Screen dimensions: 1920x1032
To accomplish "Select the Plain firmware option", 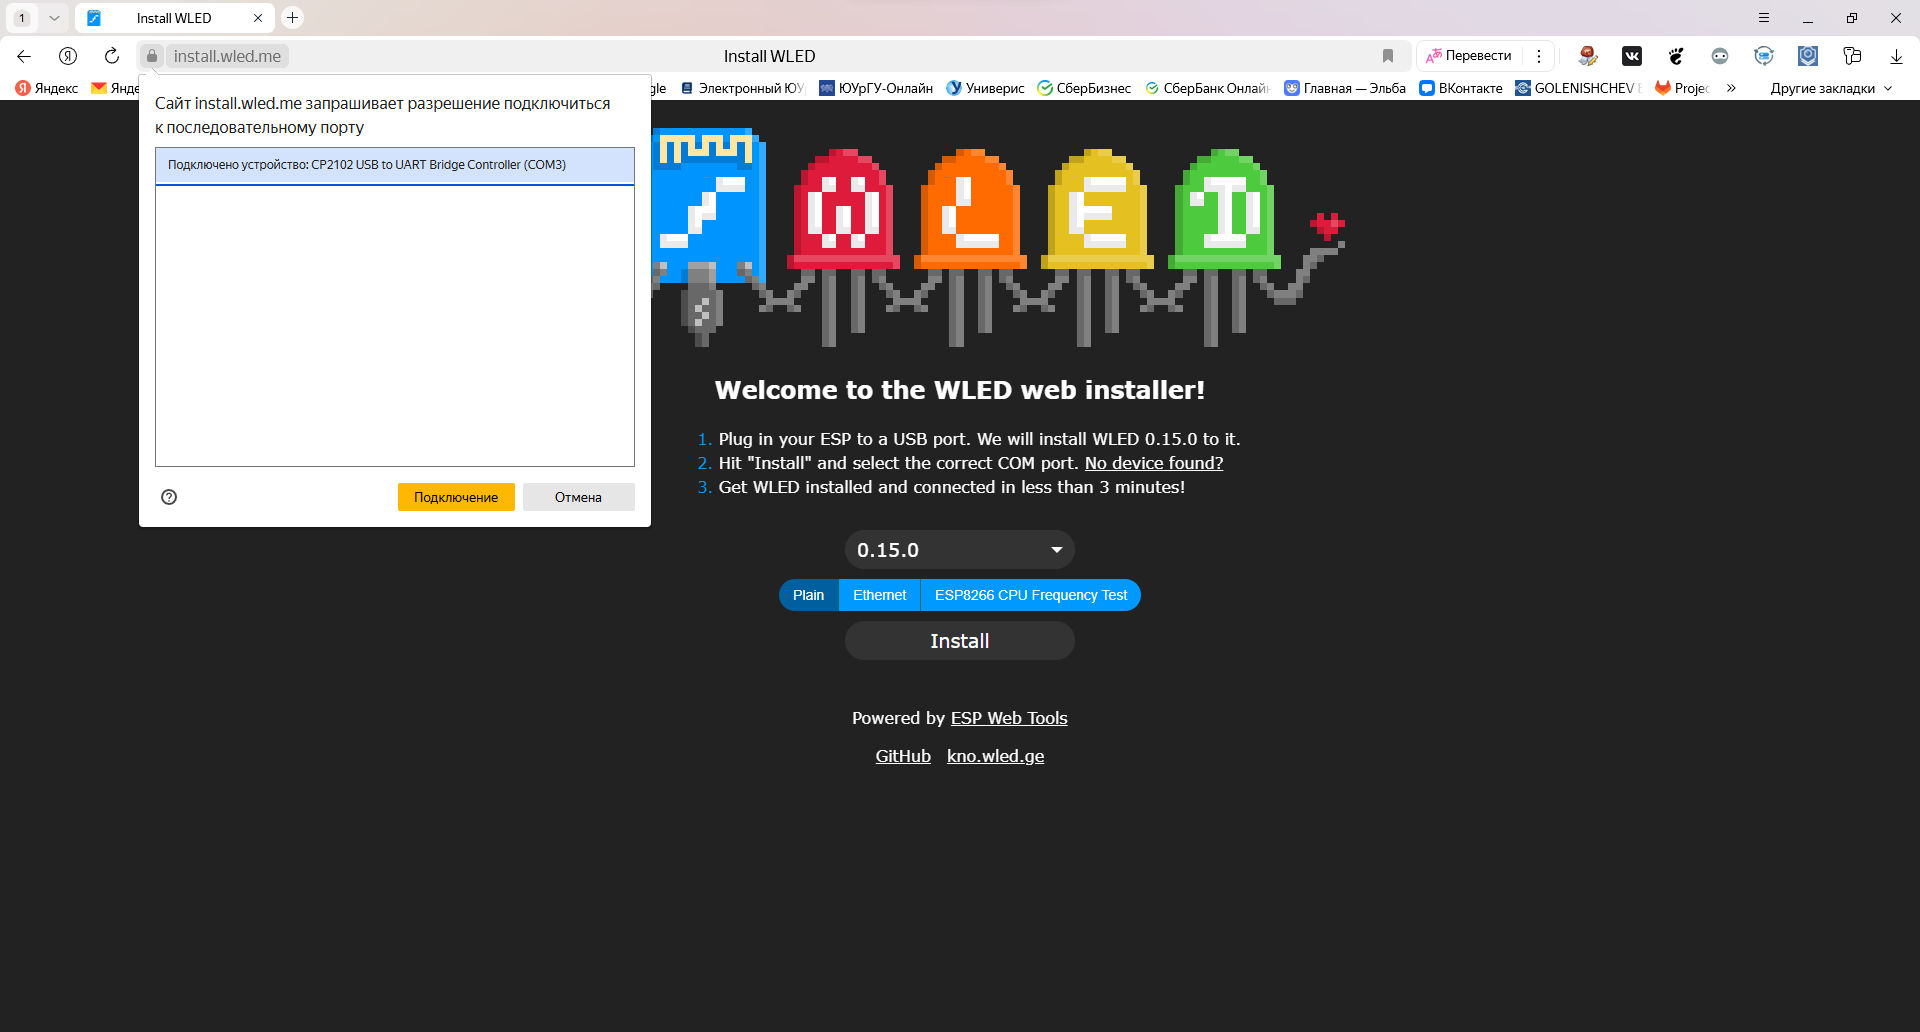I will click(808, 595).
